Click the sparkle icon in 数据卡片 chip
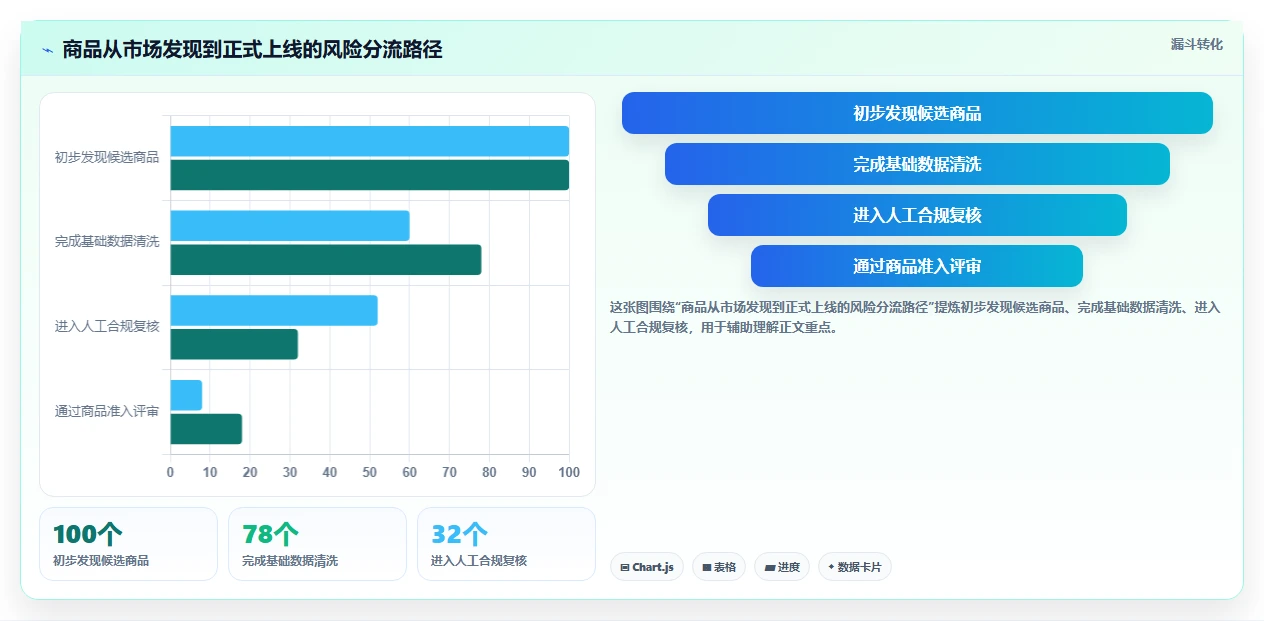The image size is (1264, 621). [831, 567]
